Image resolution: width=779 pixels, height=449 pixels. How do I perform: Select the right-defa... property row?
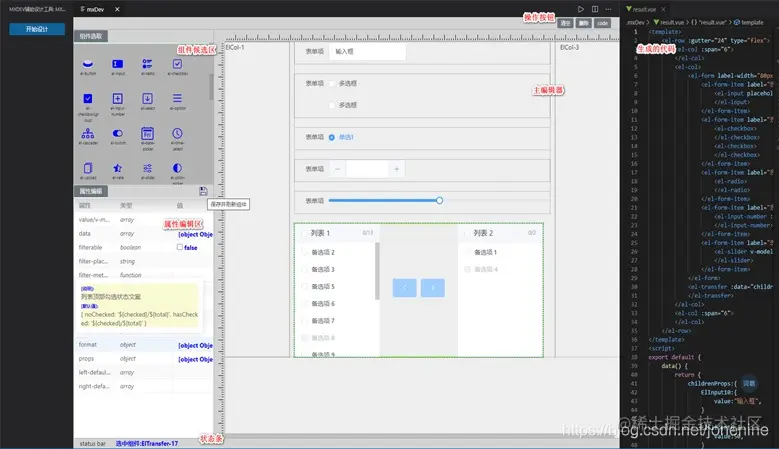point(144,386)
